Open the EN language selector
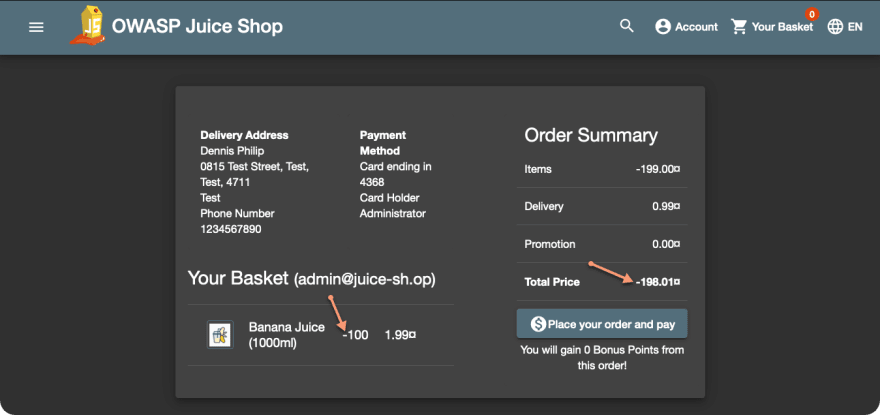 pos(845,26)
